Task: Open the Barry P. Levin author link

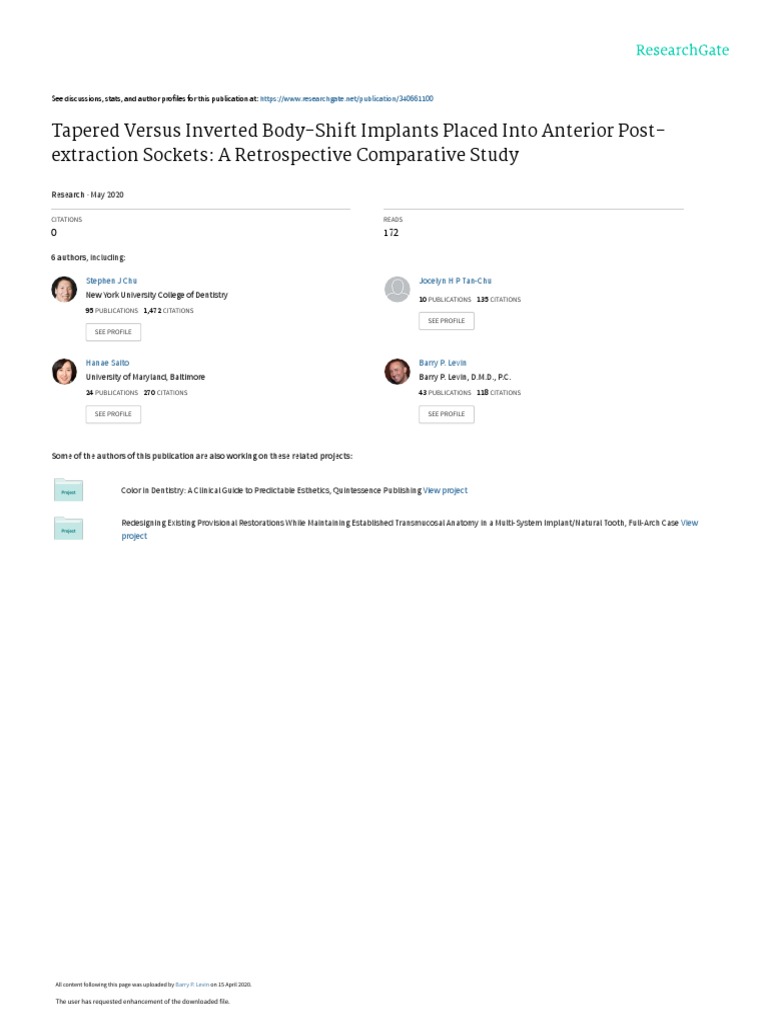Action: pos(442,363)
